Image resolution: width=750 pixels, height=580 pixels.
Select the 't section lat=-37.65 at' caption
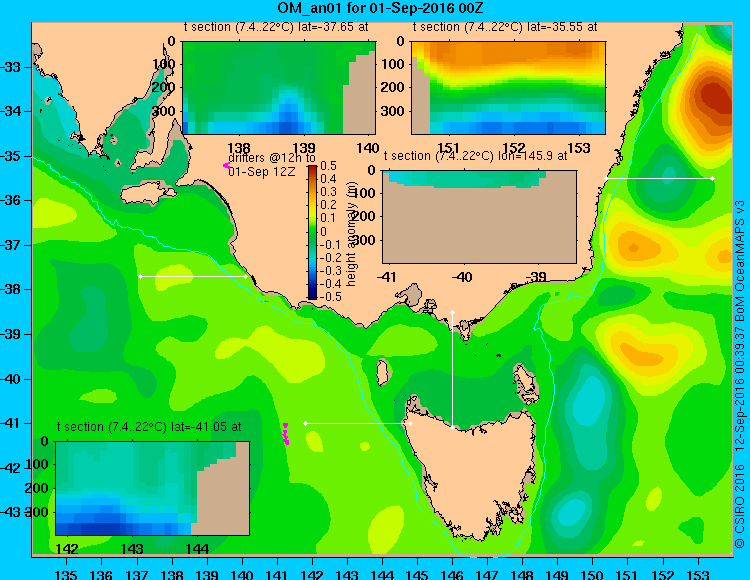(276, 27)
